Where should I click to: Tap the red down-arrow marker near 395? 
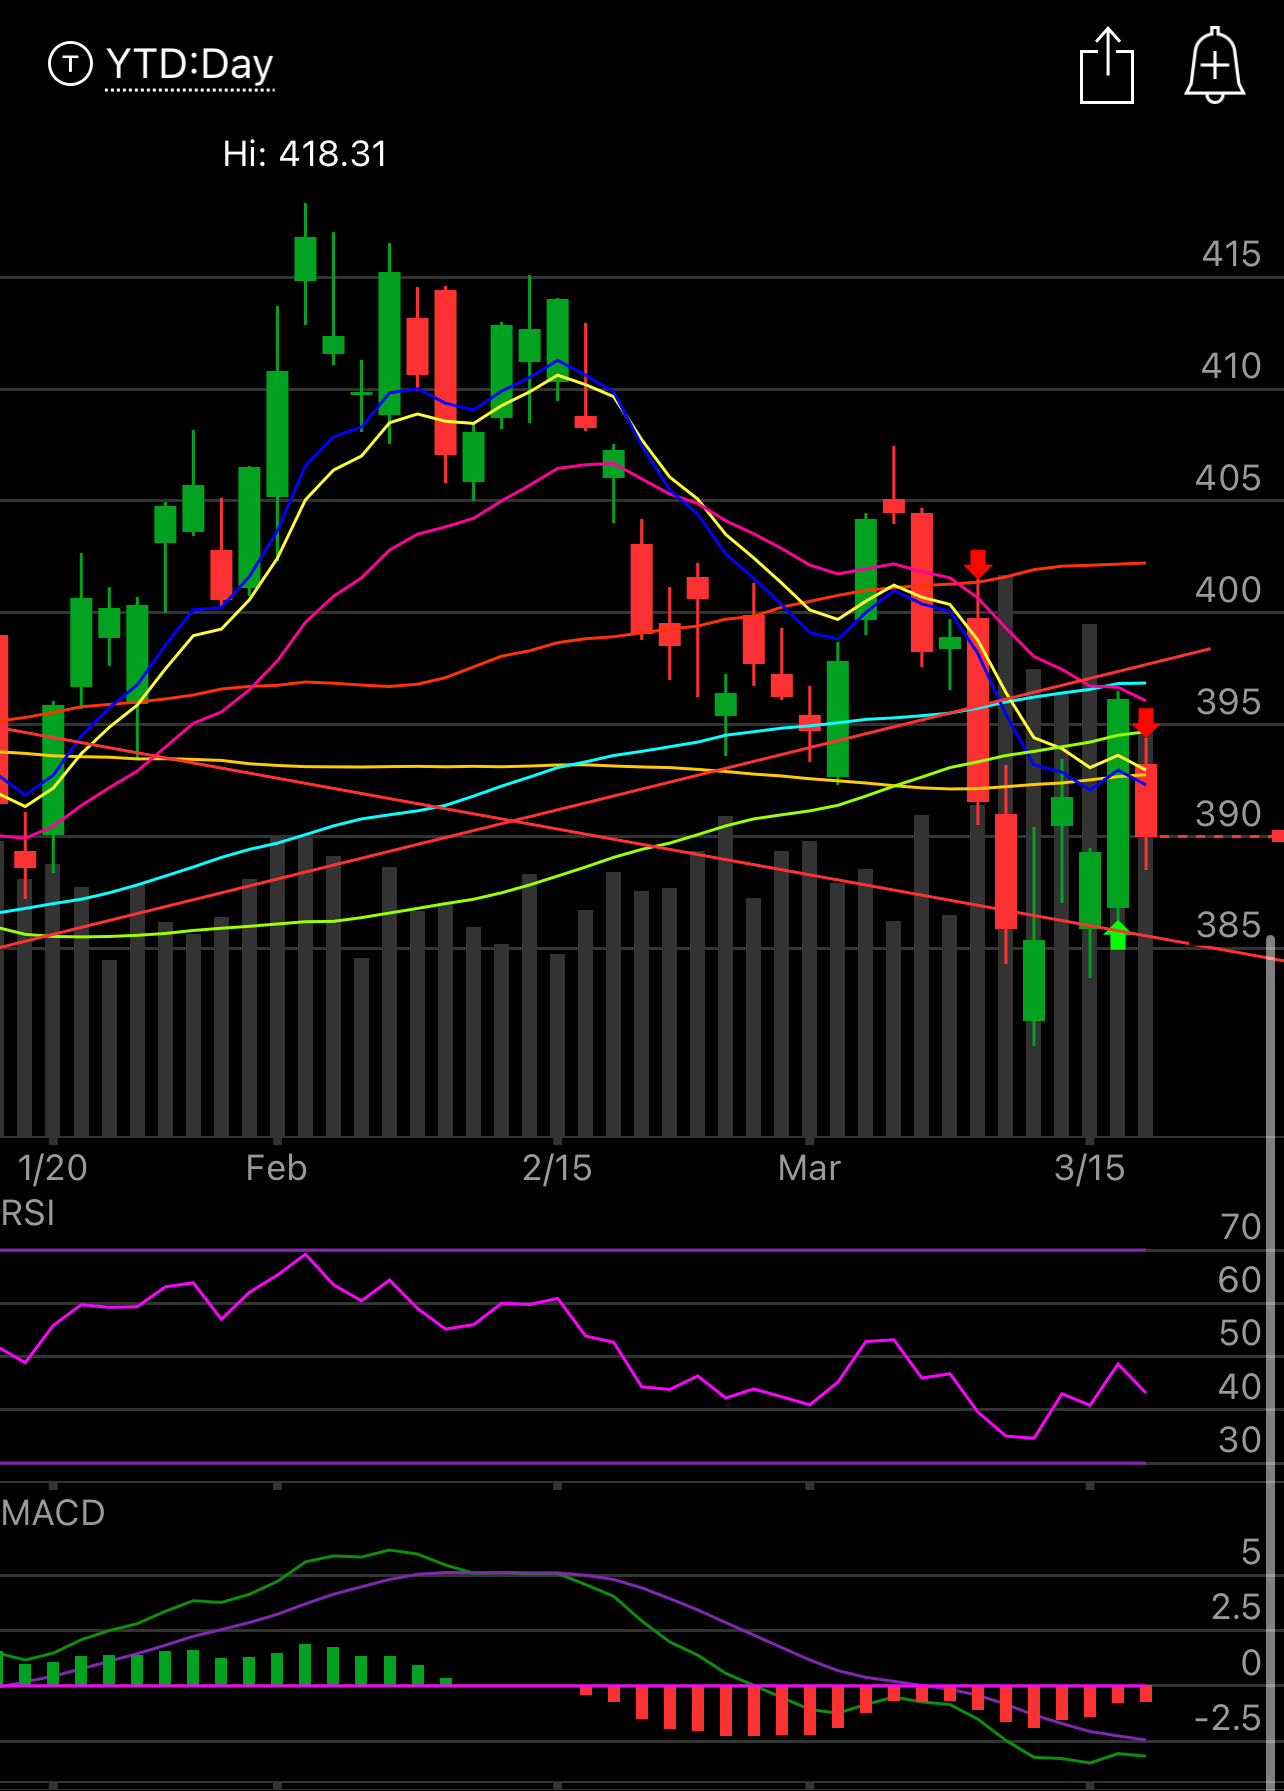pyautogui.click(x=1146, y=722)
